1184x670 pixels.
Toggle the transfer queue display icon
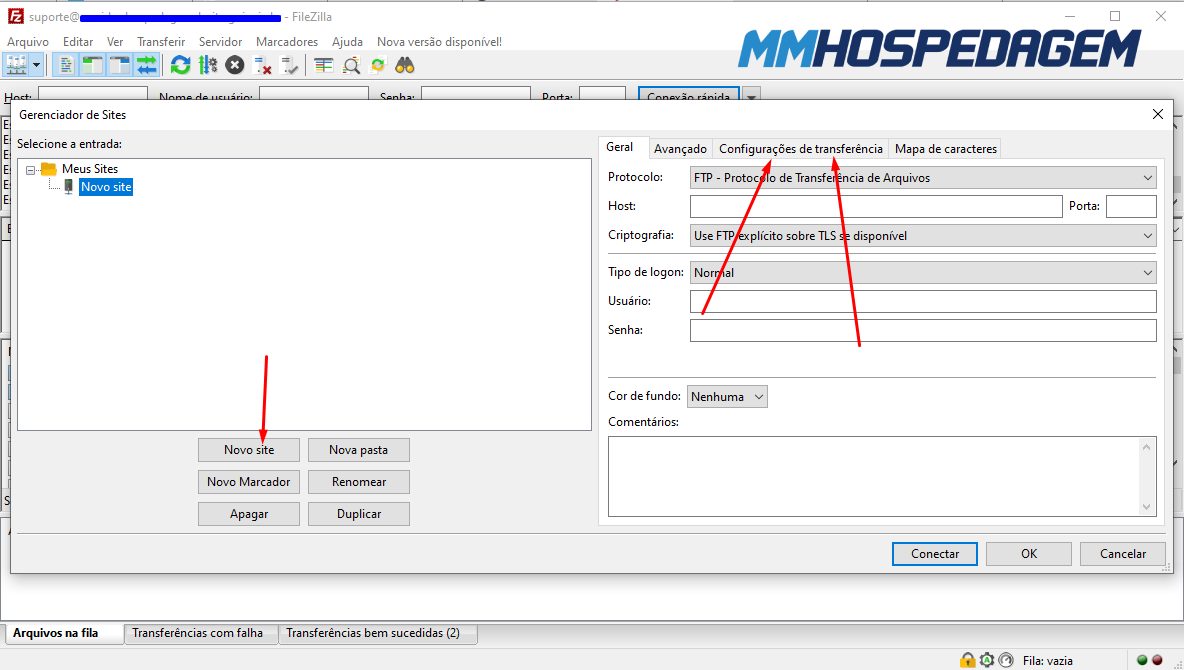click(146, 66)
